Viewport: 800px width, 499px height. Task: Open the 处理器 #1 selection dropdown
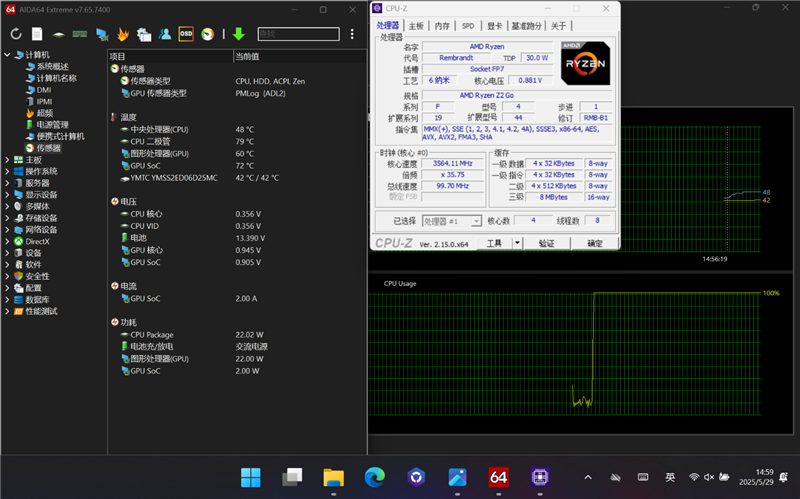coord(452,221)
